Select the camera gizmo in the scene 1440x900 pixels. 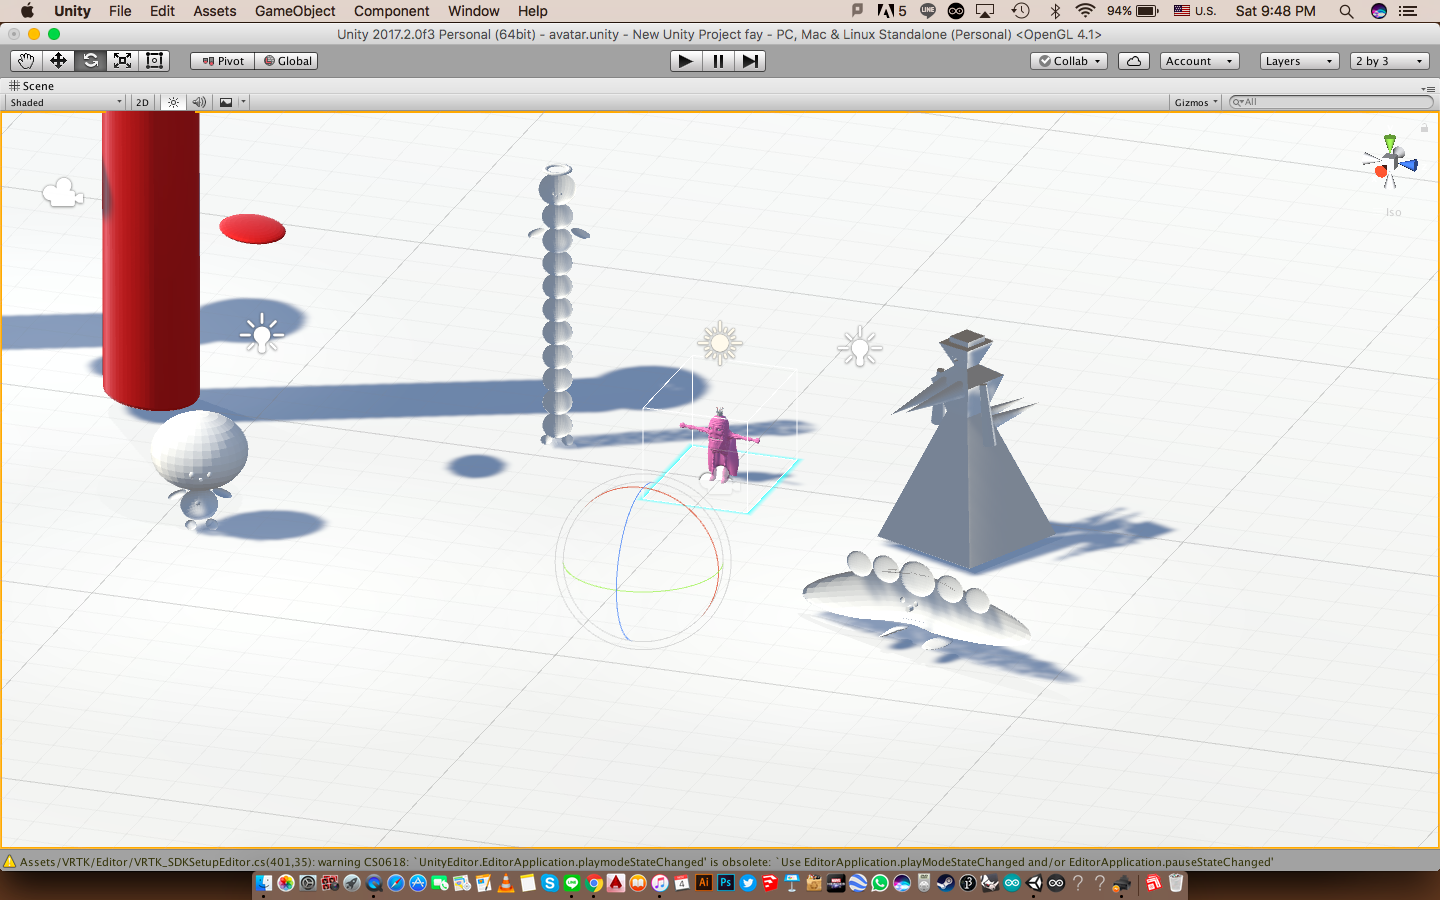pos(62,192)
